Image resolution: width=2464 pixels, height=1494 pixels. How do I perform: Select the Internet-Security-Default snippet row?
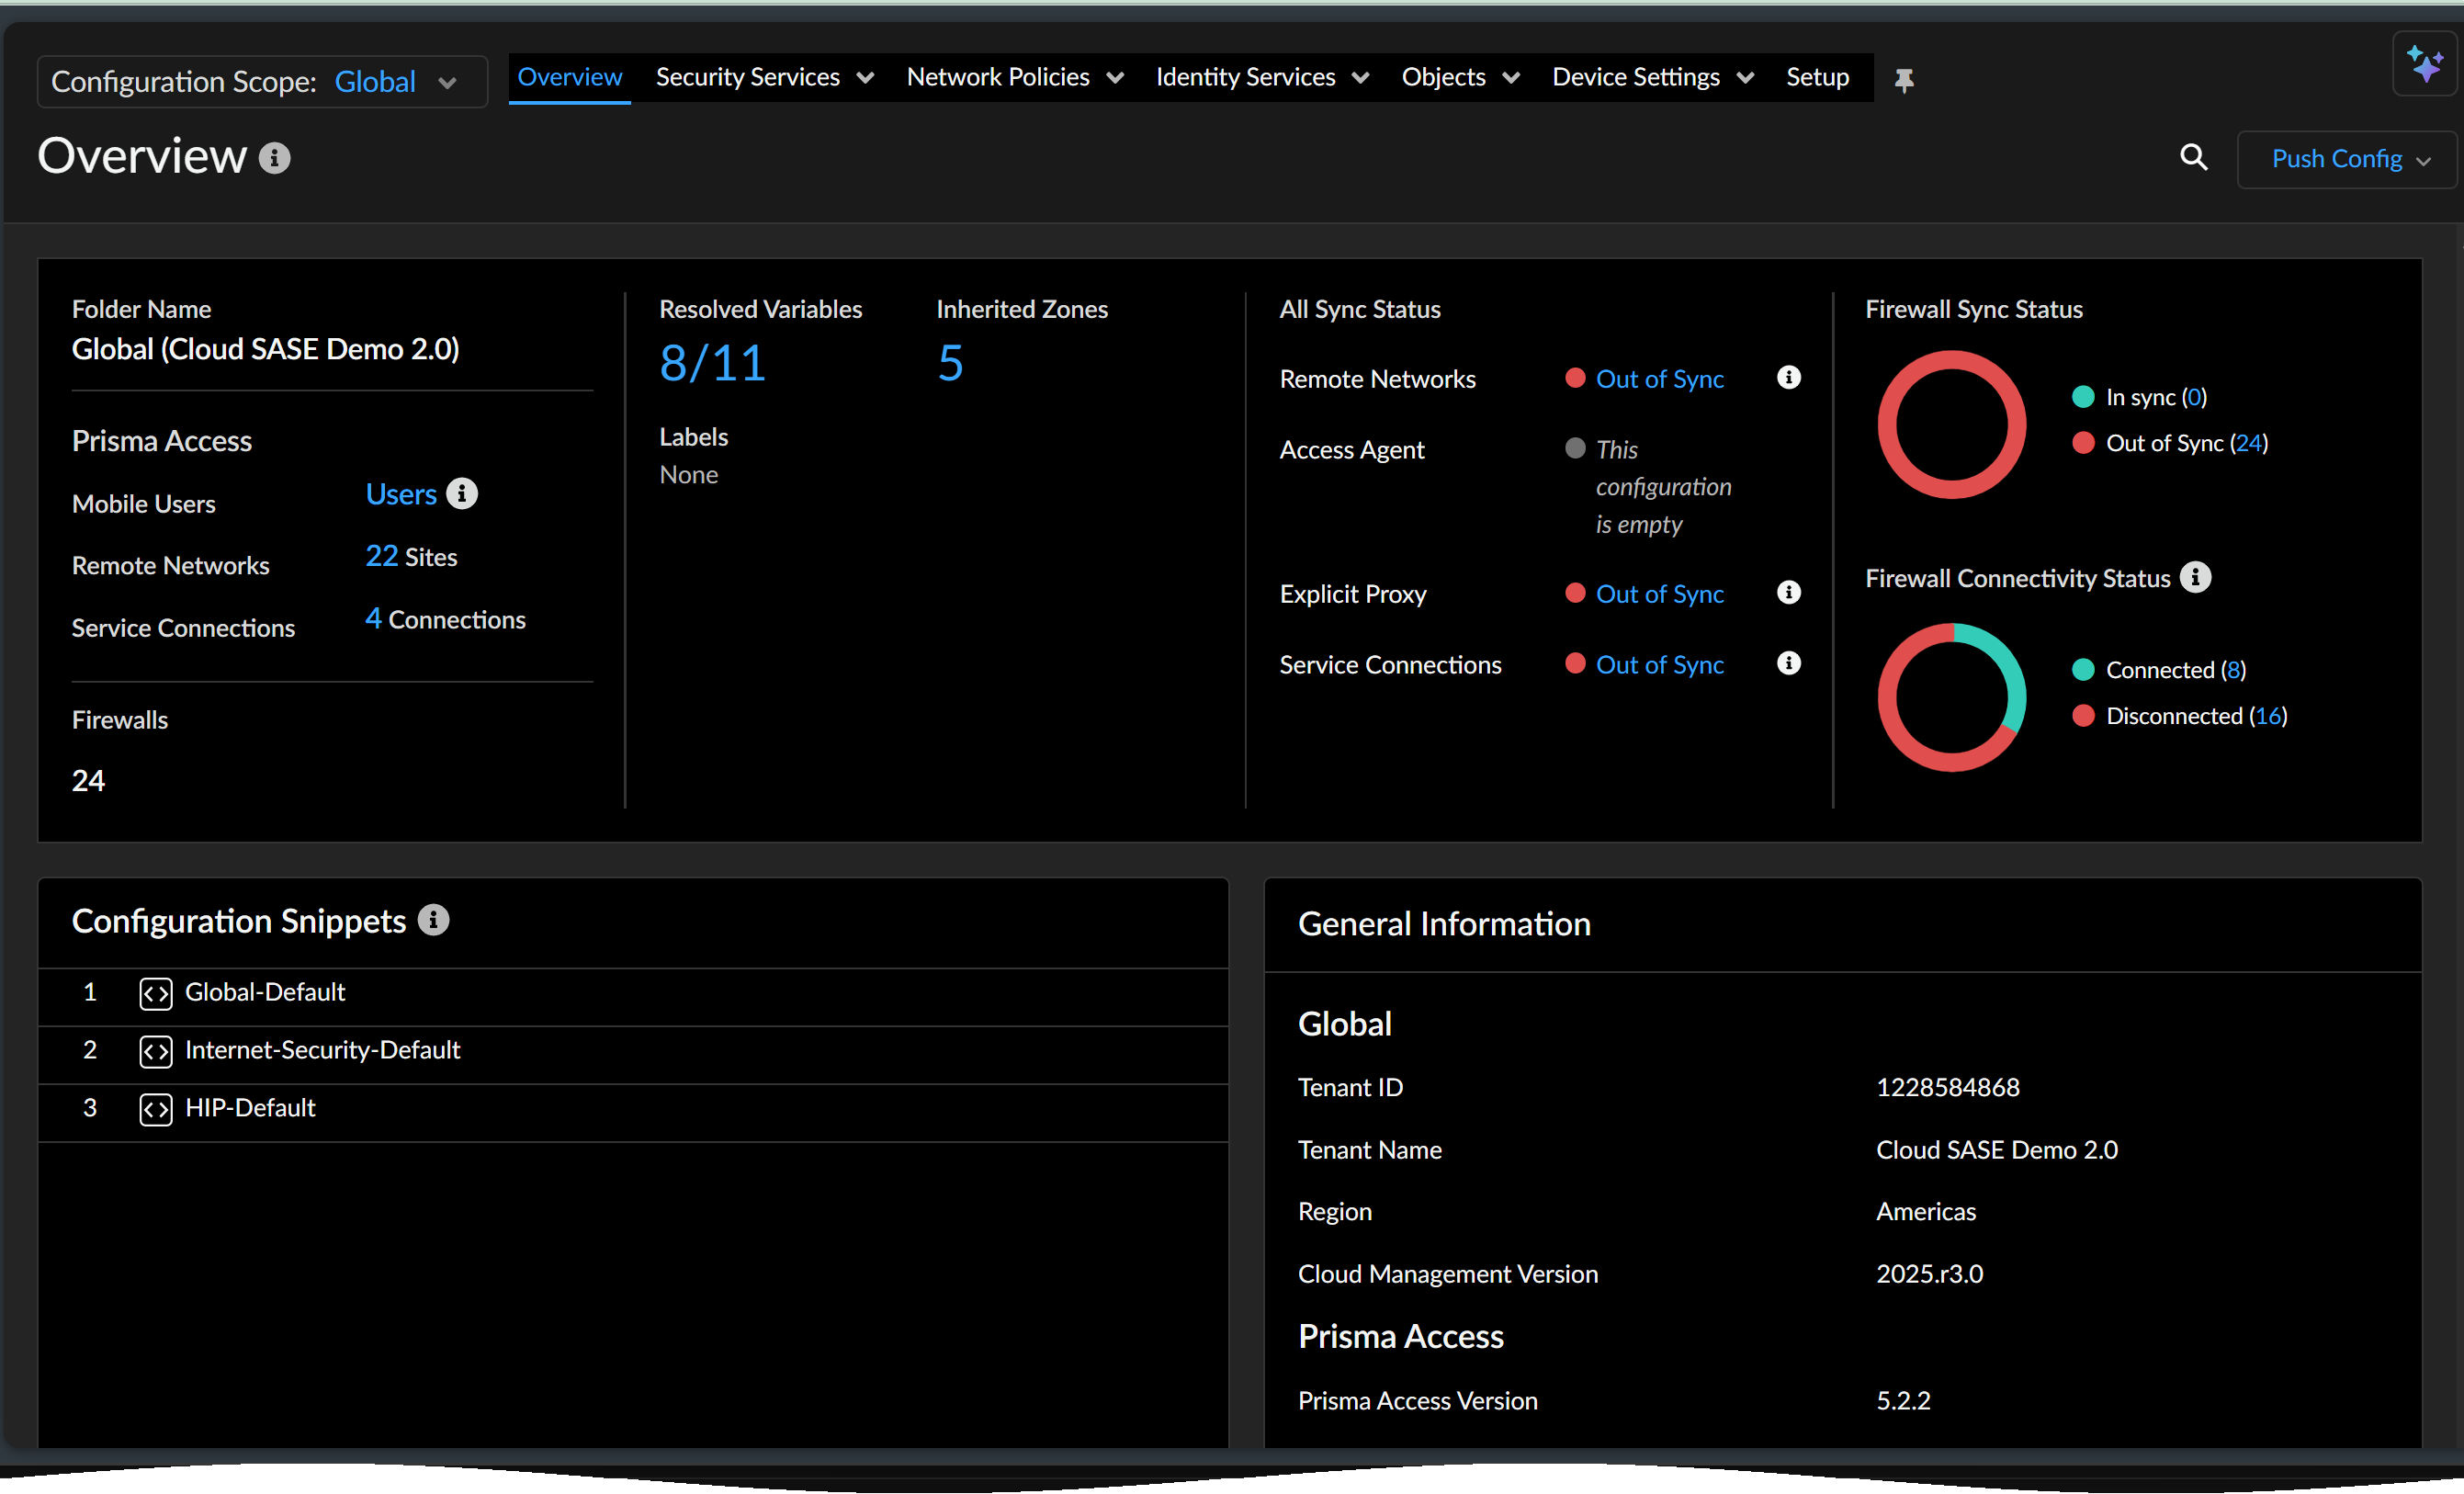click(322, 1049)
